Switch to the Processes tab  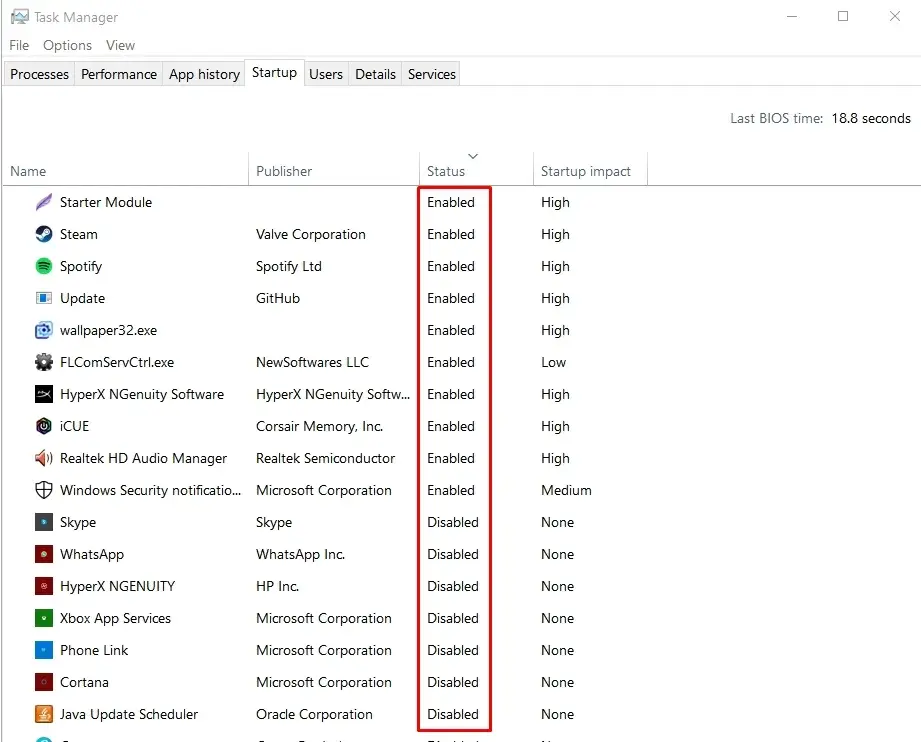[39, 74]
